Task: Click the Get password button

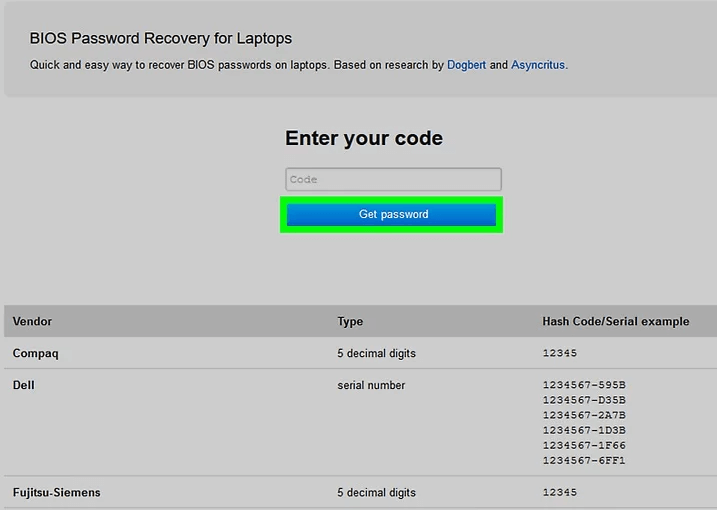Action: 391,215
